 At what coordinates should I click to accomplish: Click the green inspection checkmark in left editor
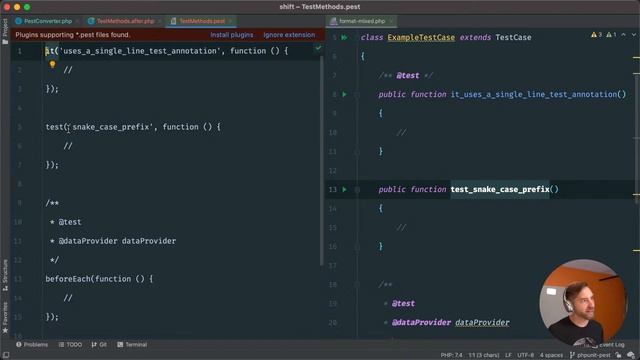(318, 48)
